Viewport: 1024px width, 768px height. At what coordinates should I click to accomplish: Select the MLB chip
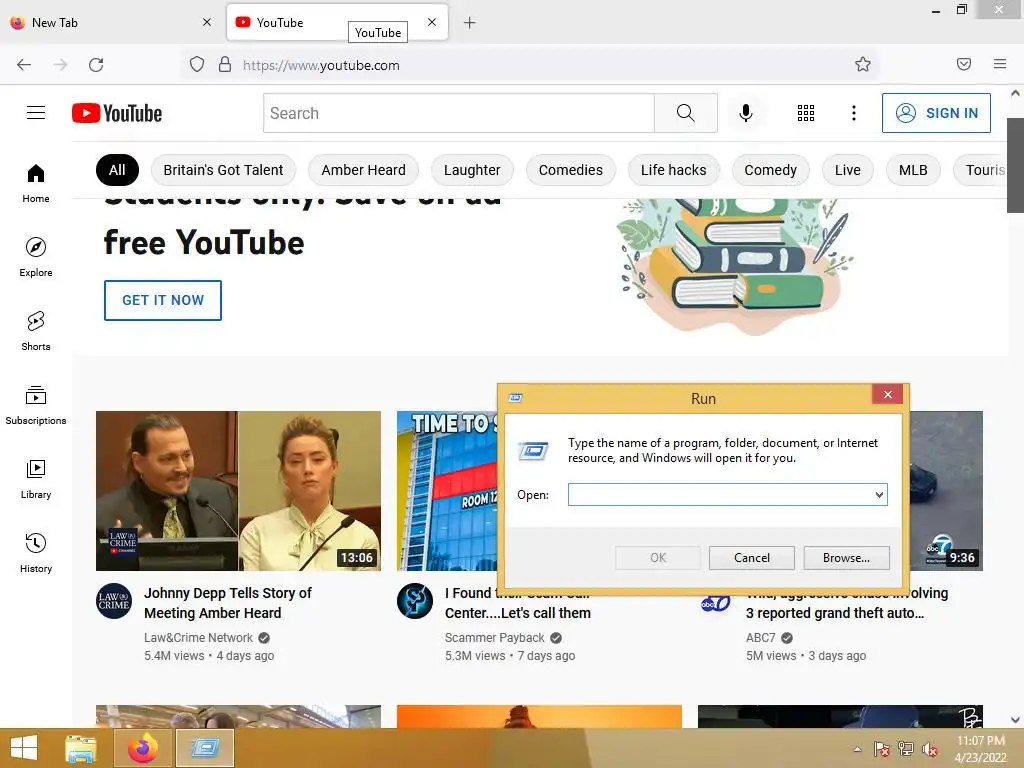coord(913,170)
